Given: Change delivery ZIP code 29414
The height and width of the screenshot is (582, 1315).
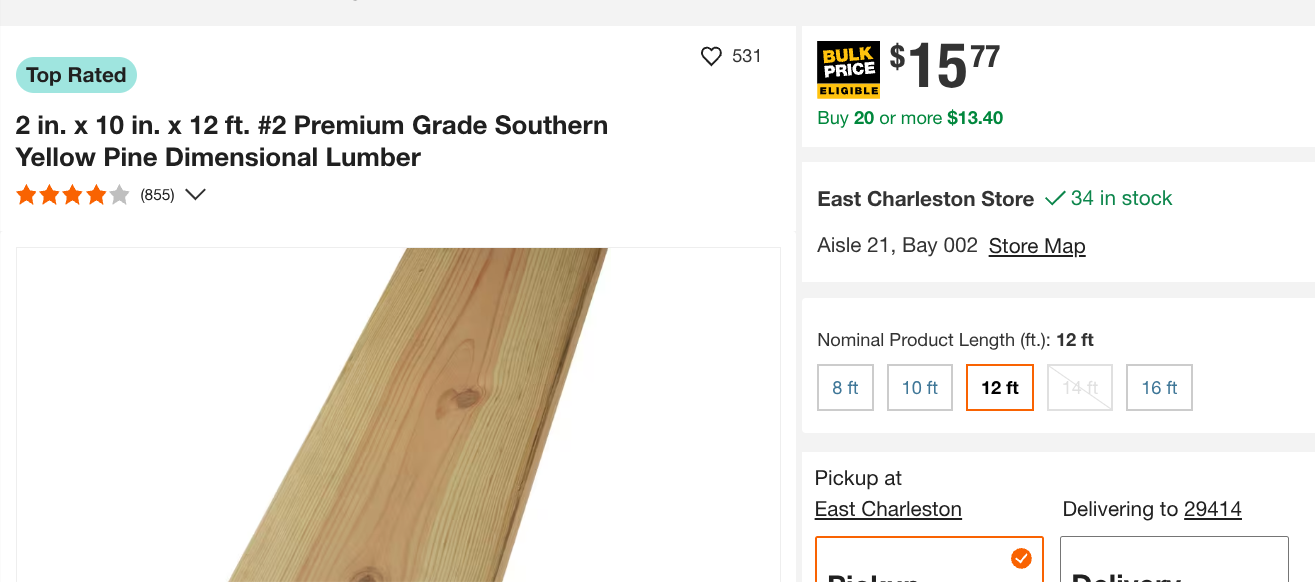Looking at the screenshot, I should tap(1212, 509).
